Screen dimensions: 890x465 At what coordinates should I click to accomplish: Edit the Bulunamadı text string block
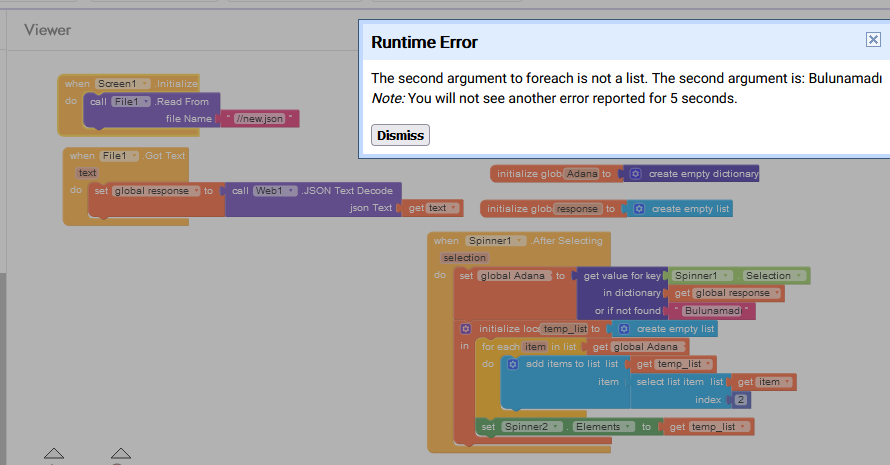713,311
